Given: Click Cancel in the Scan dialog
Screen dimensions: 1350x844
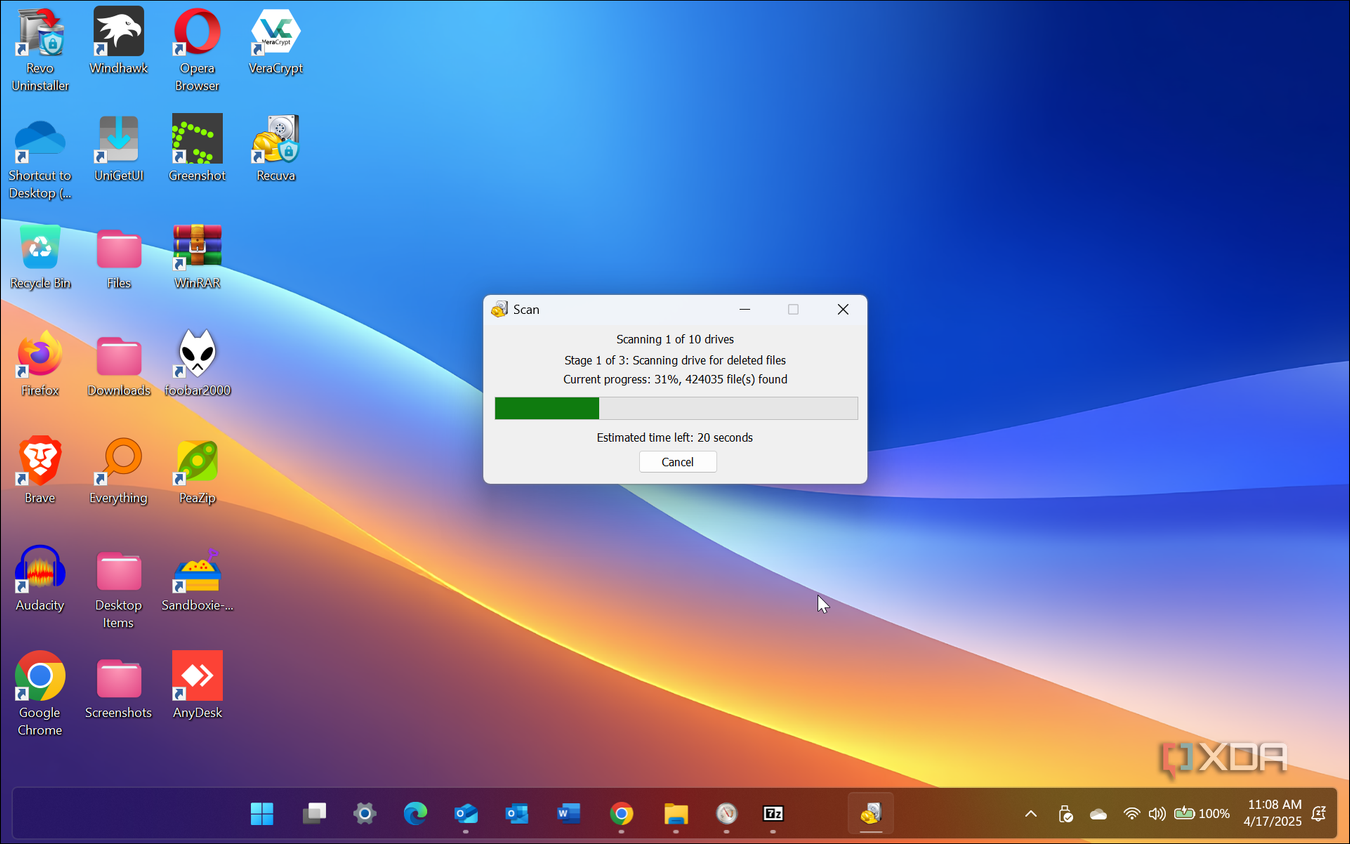Looking at the screenshot, I should [x=677, y=462].
